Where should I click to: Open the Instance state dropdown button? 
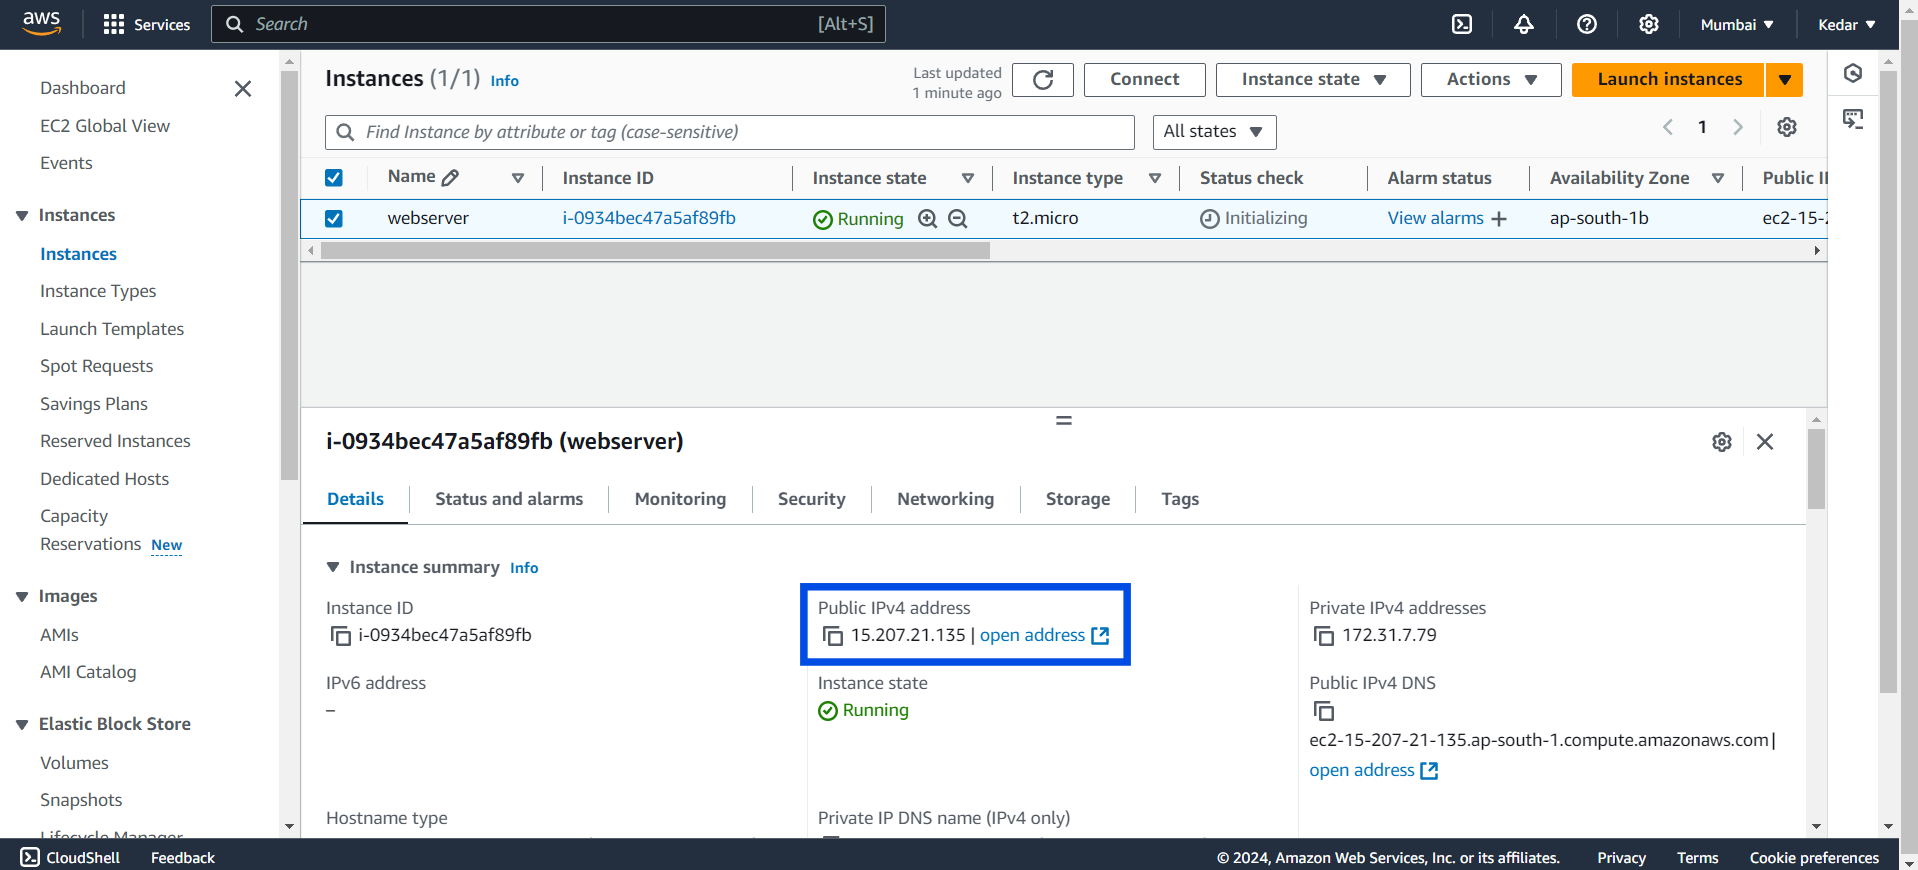1313,80
